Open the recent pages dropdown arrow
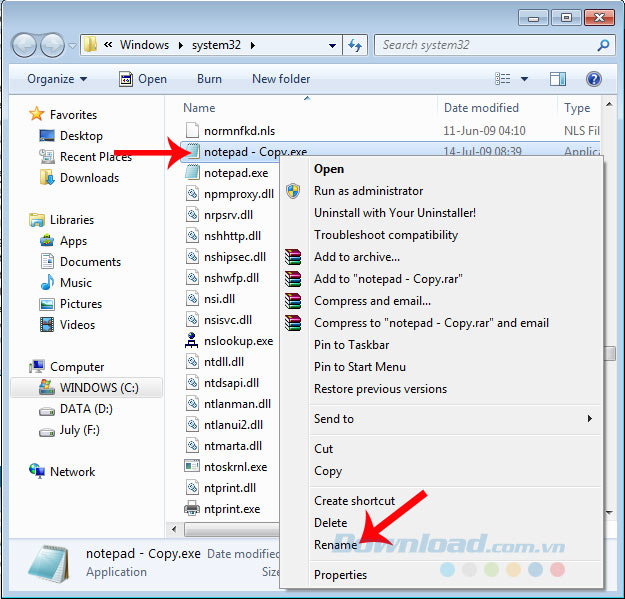The height and width of the screenshot is (599, 625). coord(72,46)
